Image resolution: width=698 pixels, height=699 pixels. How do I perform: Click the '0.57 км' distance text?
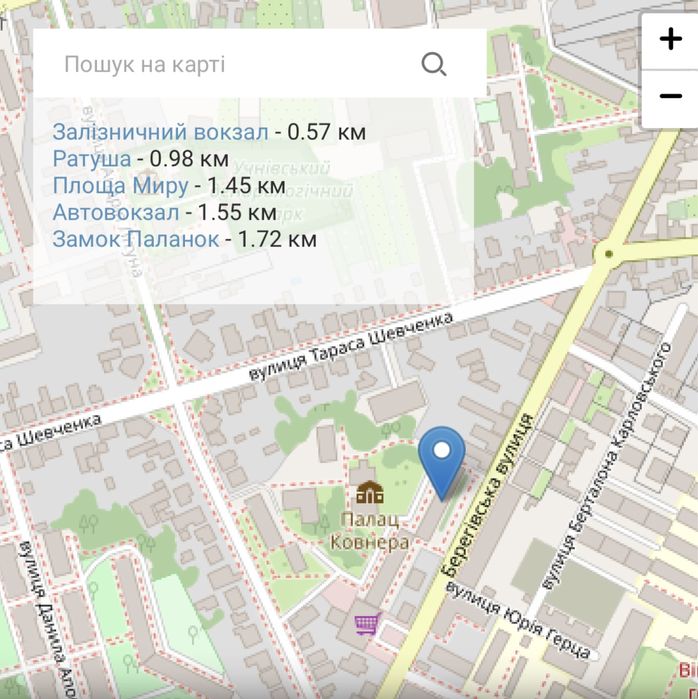[327, 132]
